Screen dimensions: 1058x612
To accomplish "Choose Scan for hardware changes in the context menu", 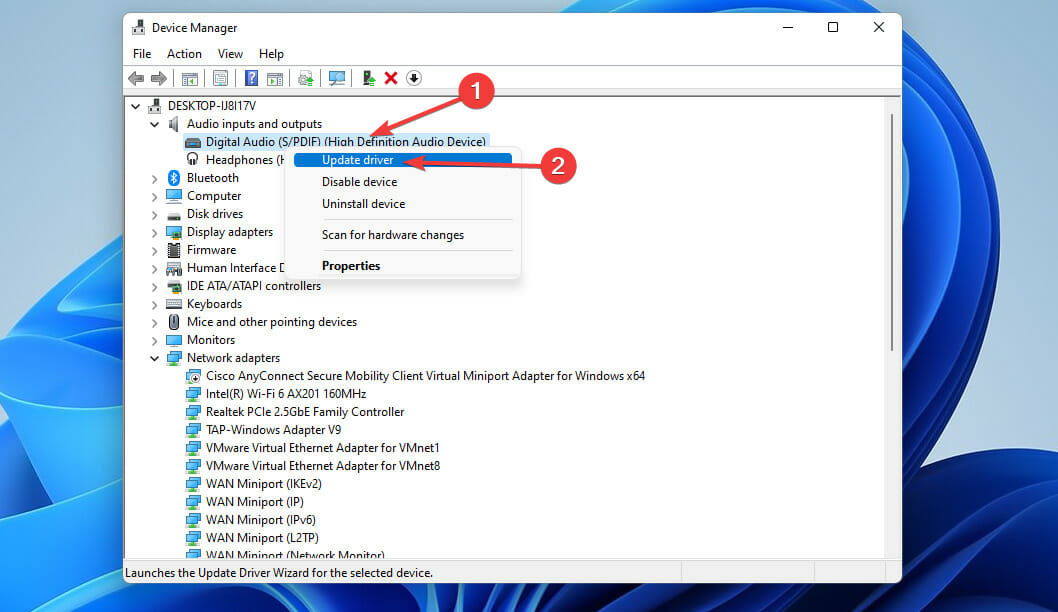I will click(403, 235).
